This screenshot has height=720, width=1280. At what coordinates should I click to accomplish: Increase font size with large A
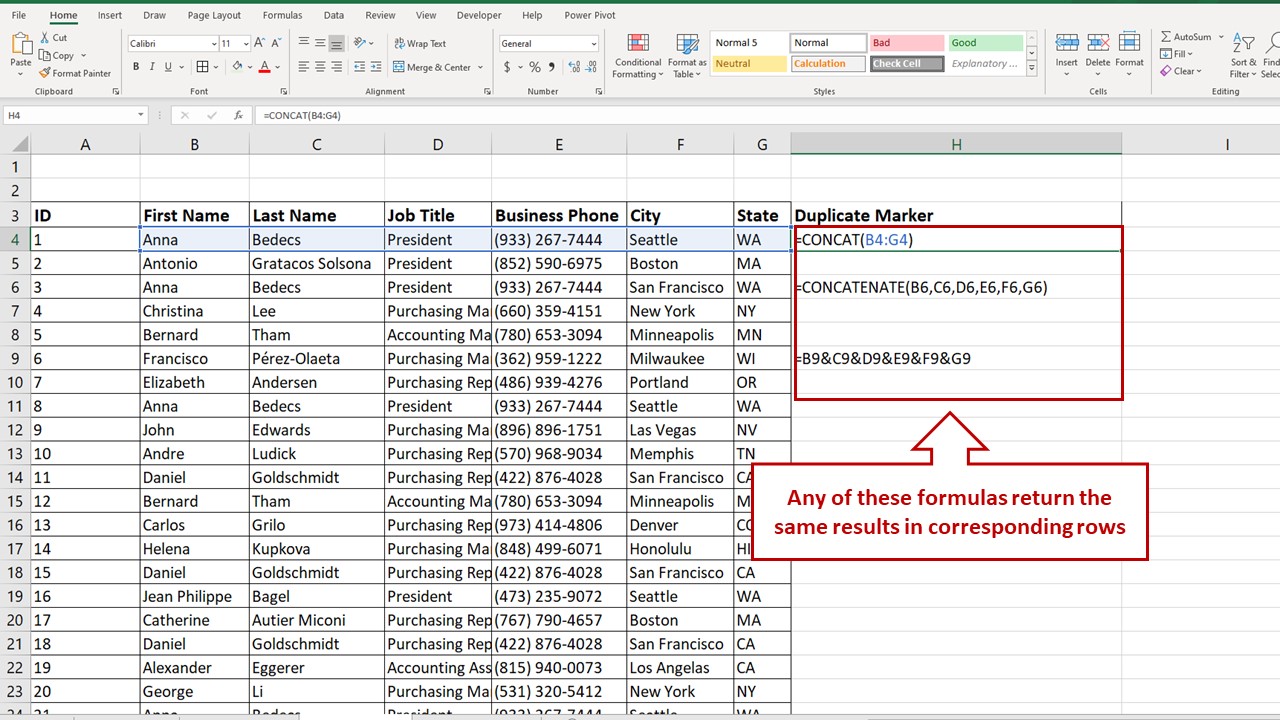point(260,43)
